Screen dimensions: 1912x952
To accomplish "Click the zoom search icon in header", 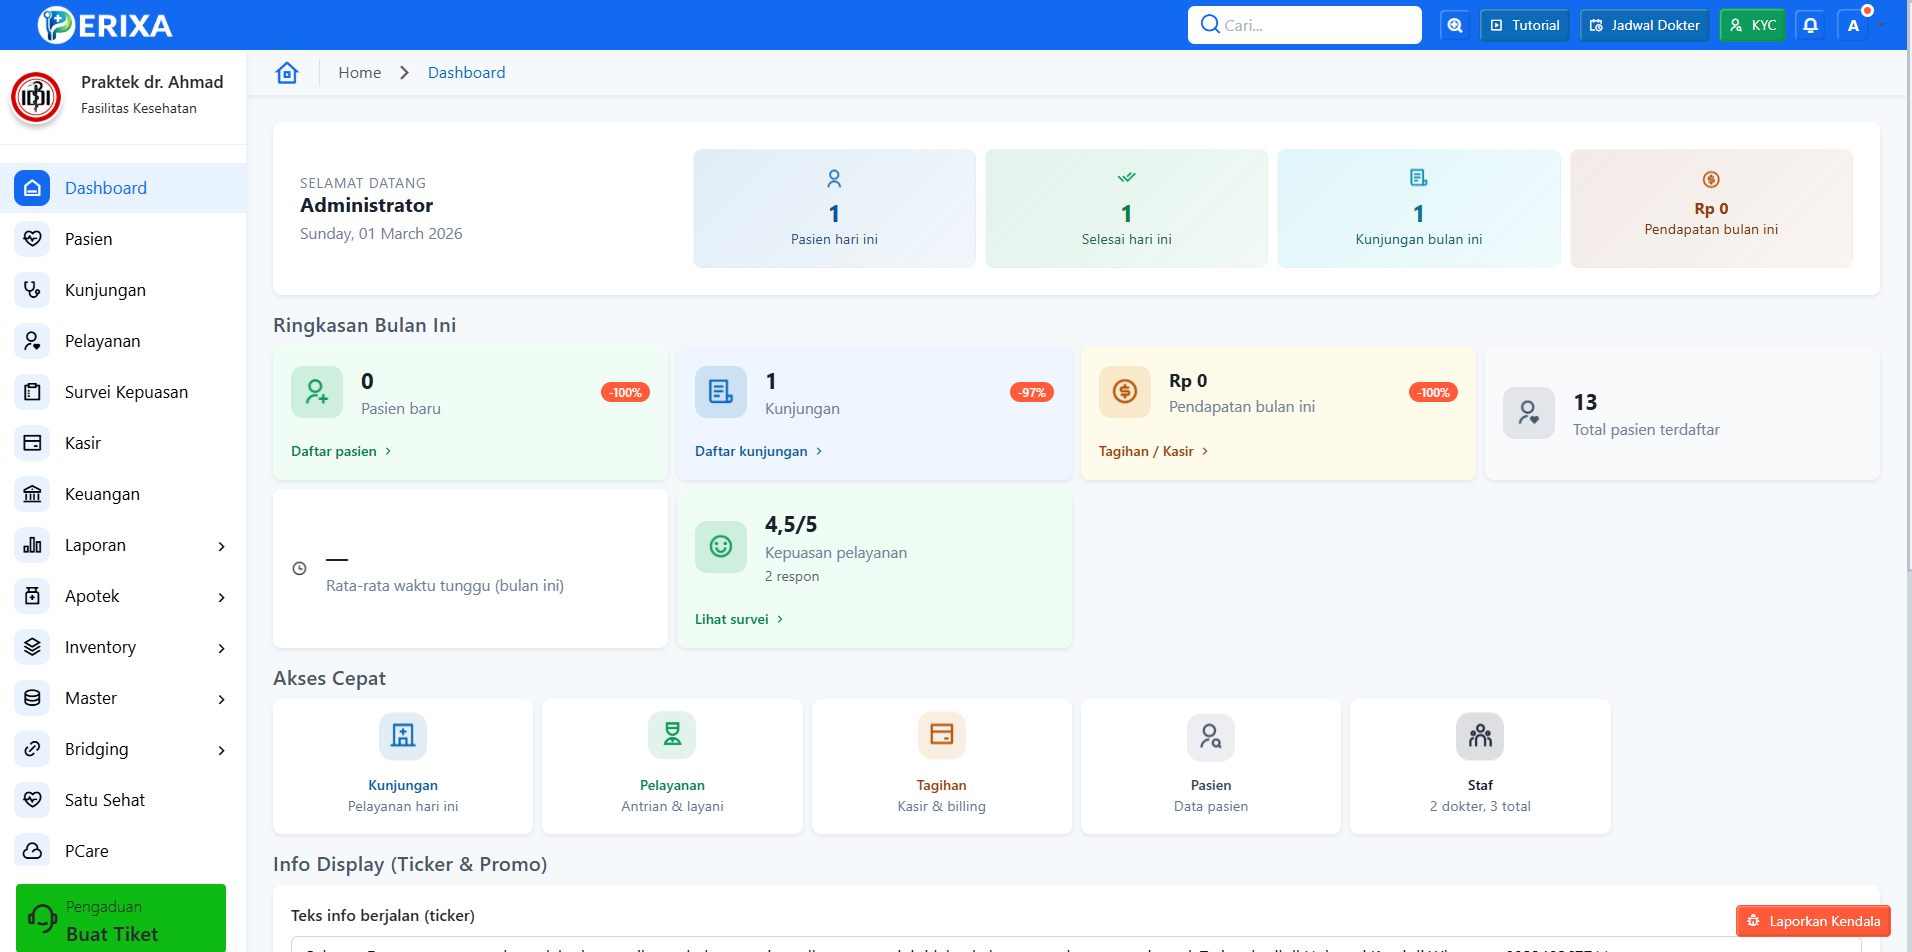I will (1455, 25).
